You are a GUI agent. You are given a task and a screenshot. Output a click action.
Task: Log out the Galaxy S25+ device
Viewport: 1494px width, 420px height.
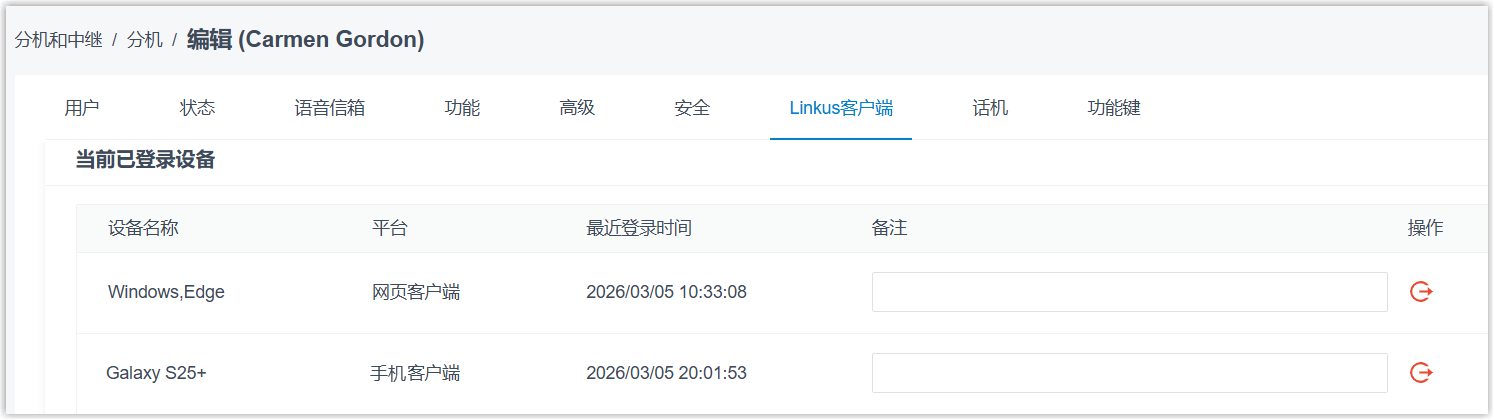point(1421,373)
